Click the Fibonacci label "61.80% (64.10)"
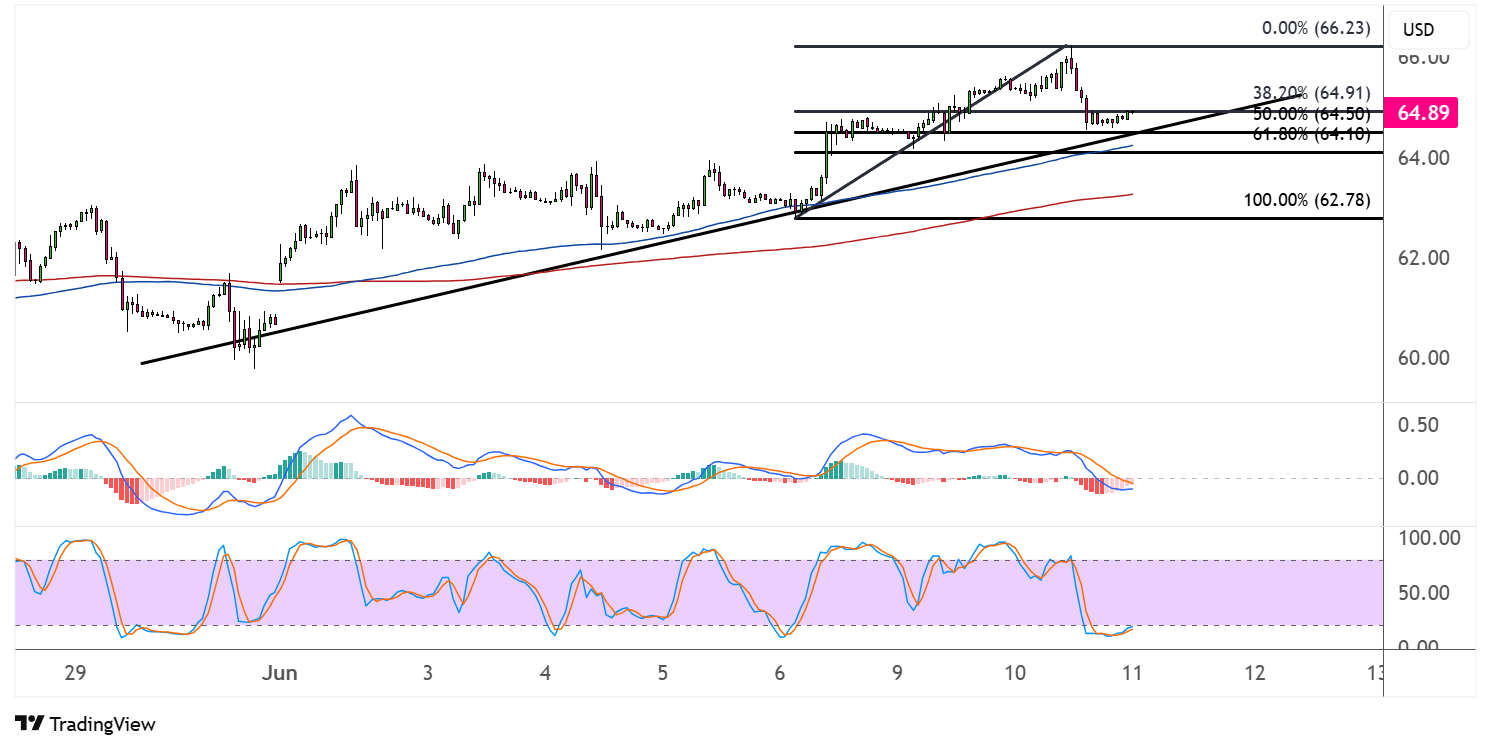 [1311, 133]
